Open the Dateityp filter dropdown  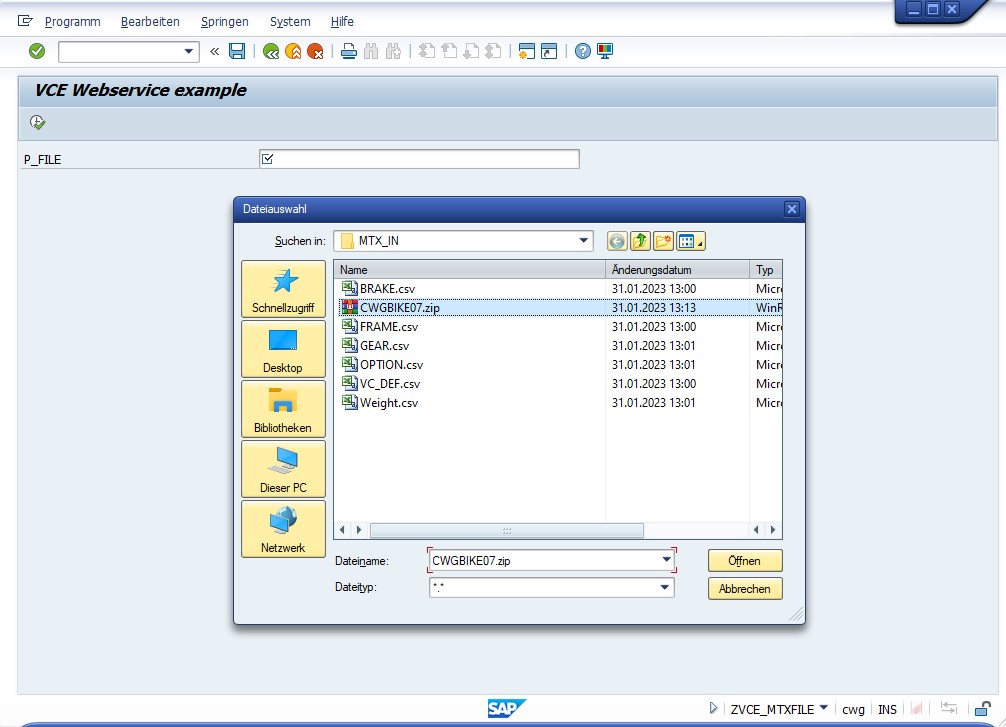664,588
